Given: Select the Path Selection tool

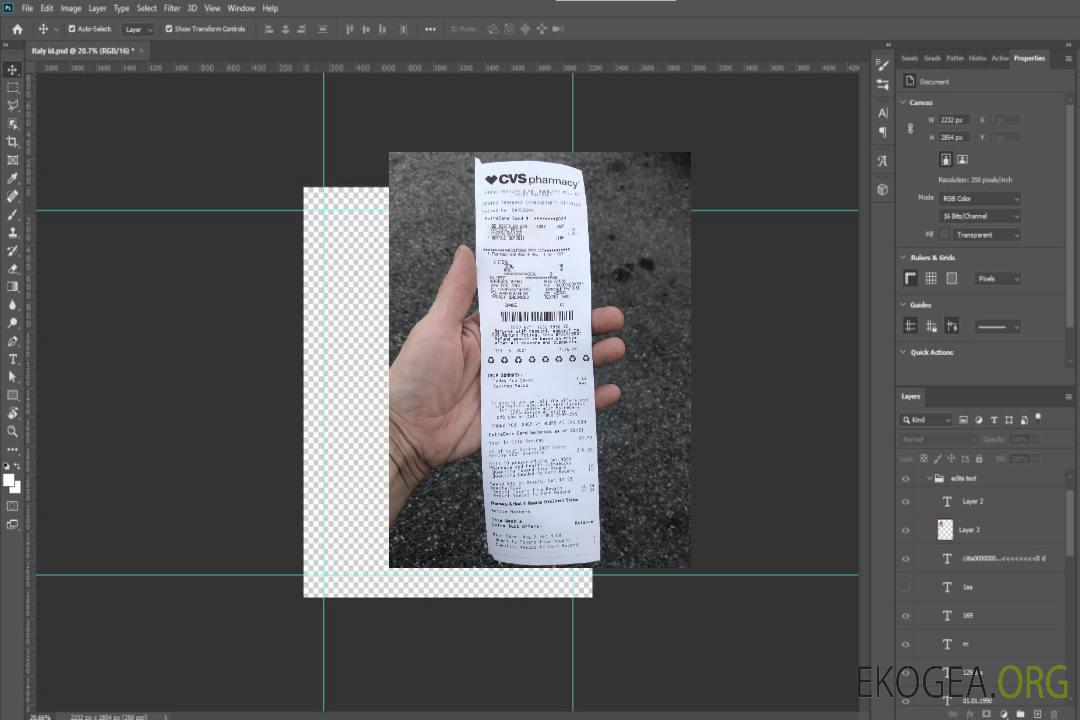Looking at the screenshot, I should point(12,377).
